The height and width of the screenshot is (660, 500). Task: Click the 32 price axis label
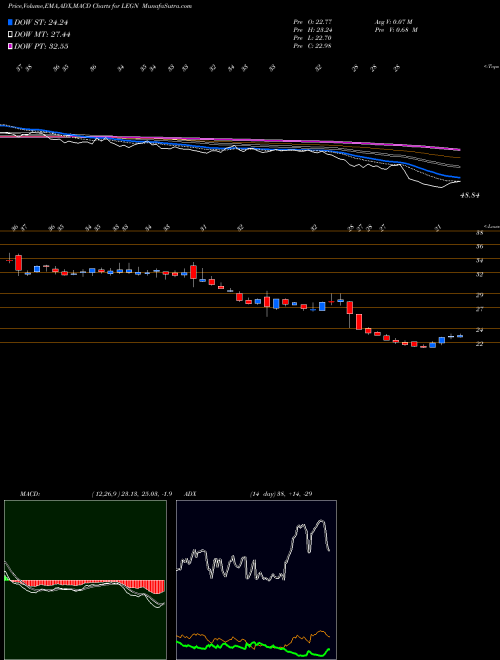coord(479,274)
